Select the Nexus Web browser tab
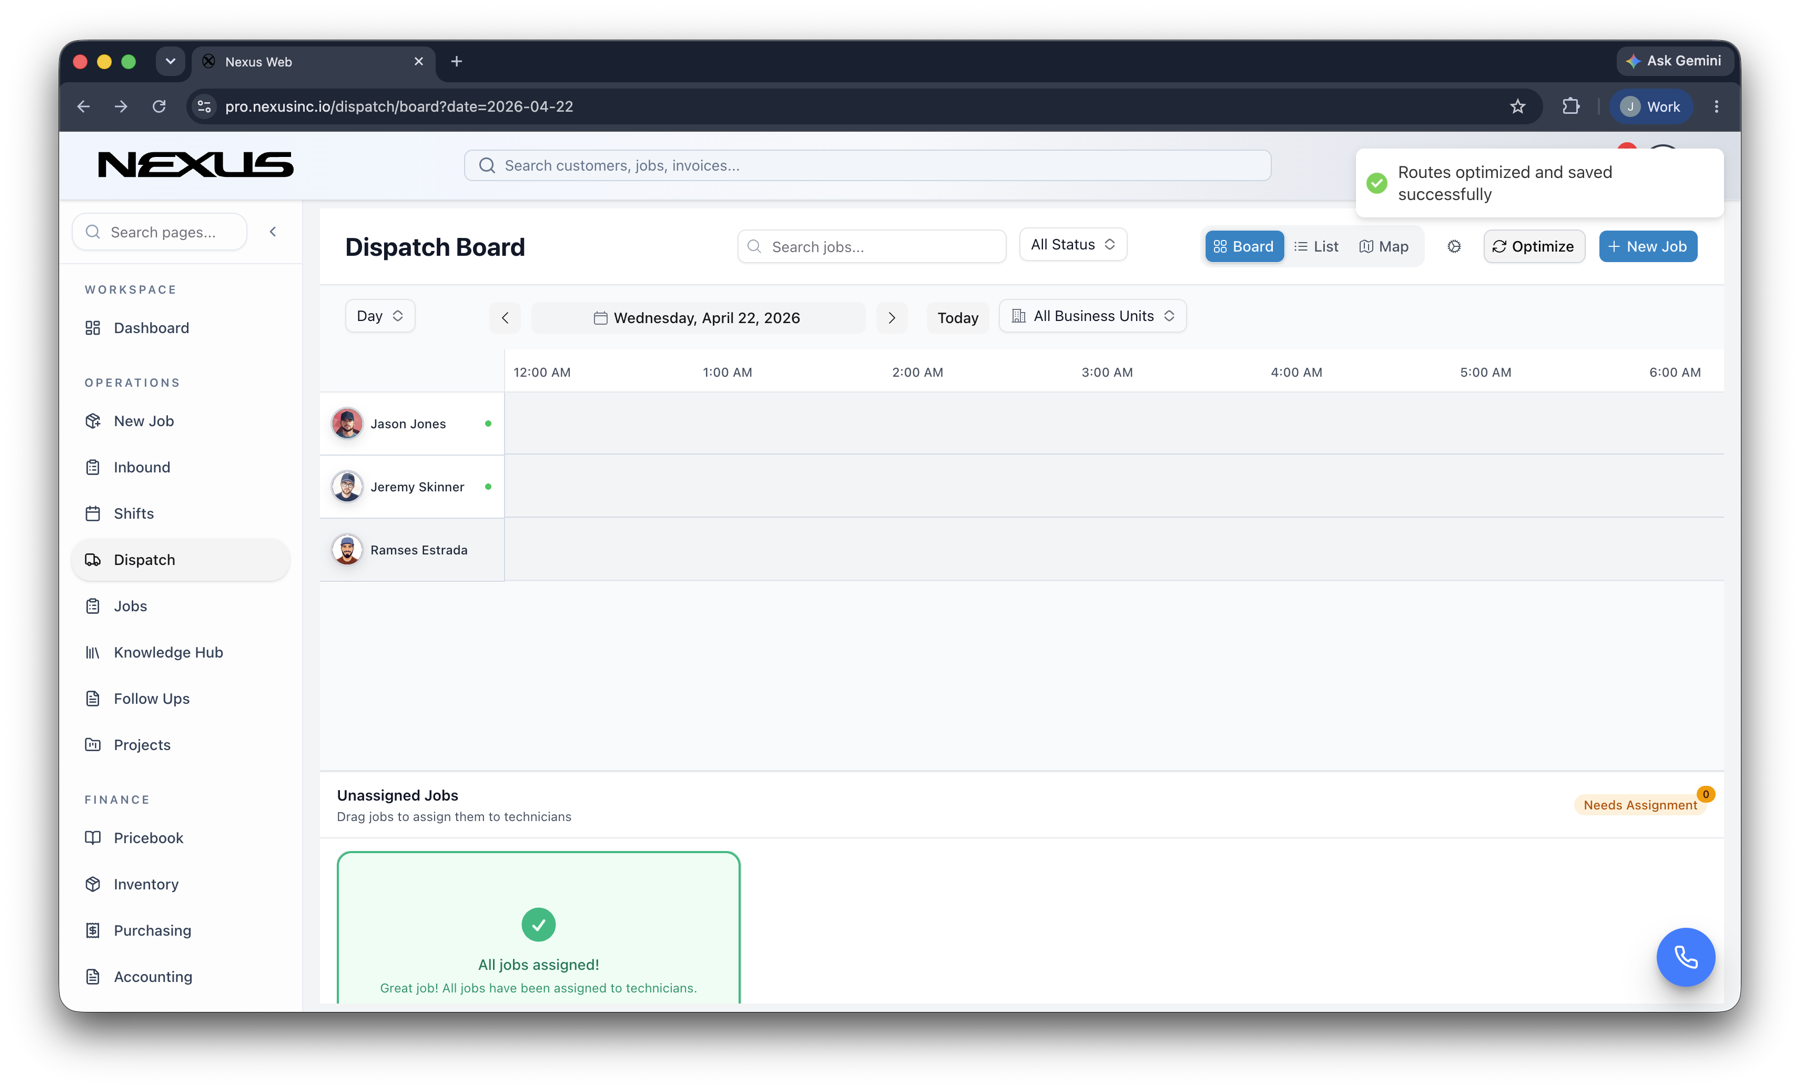This screenshot has height=1090, width=1800. point(313,61)
